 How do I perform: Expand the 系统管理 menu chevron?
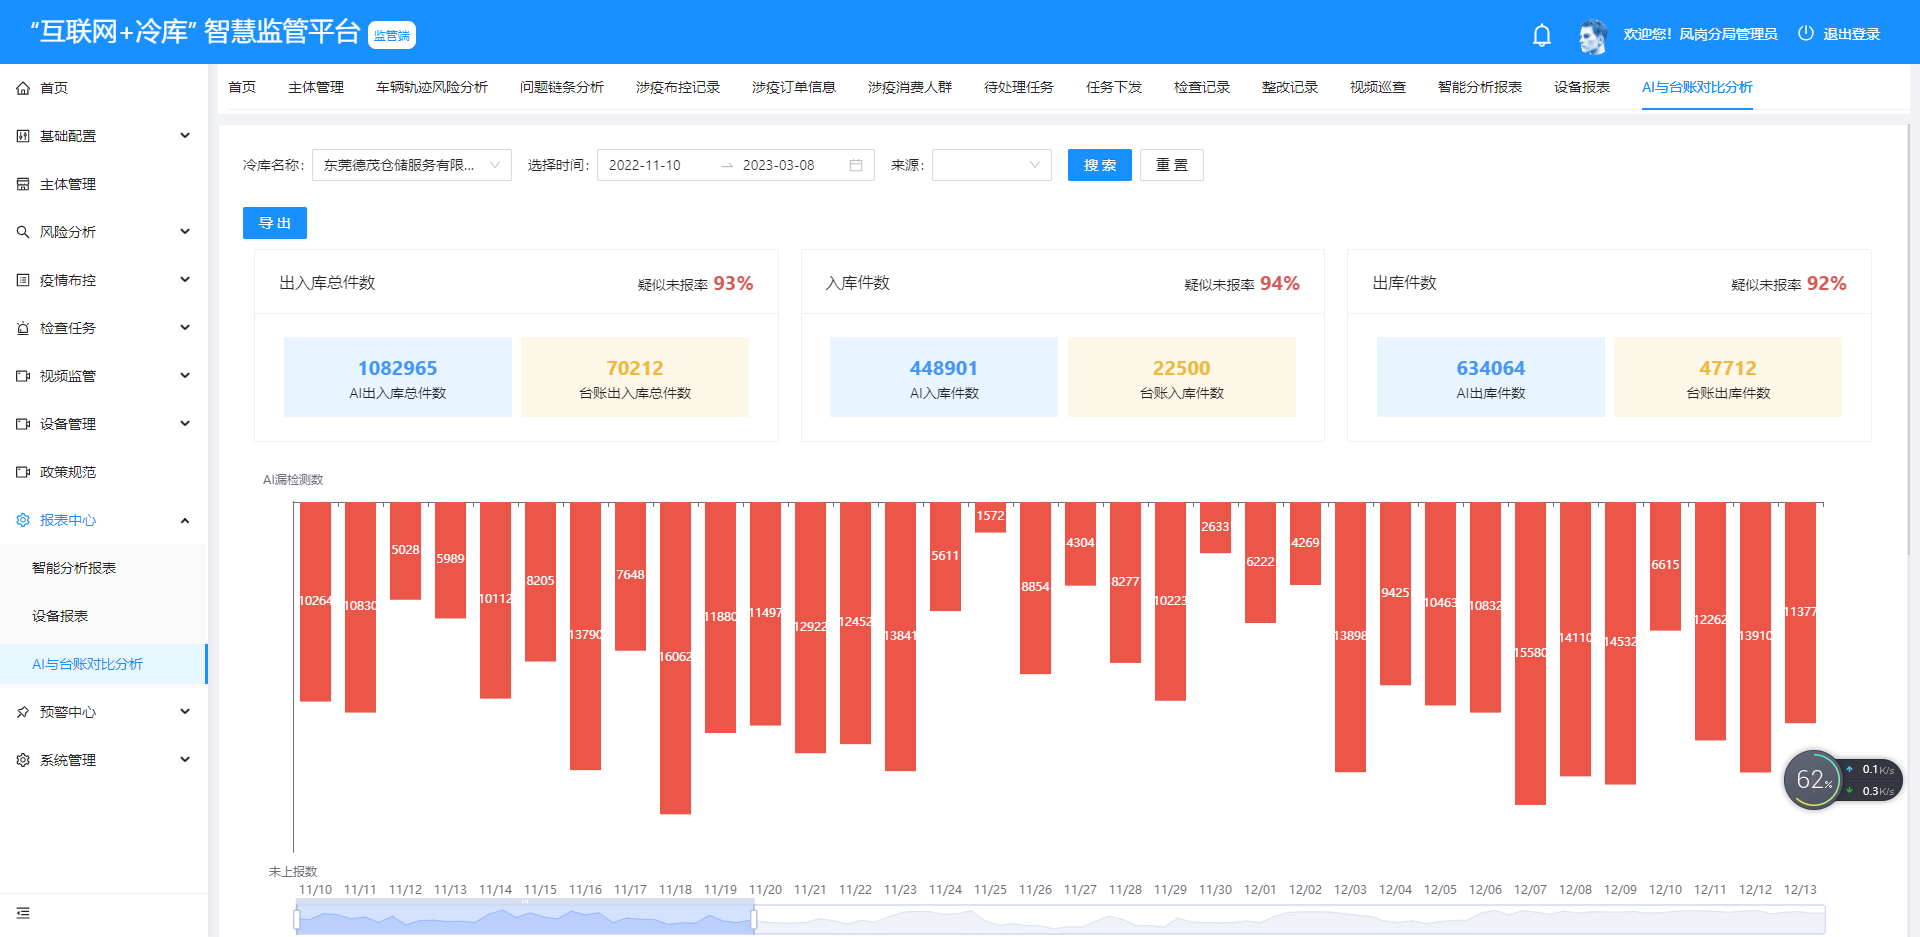pyautogui.click(x=185, y=760)
